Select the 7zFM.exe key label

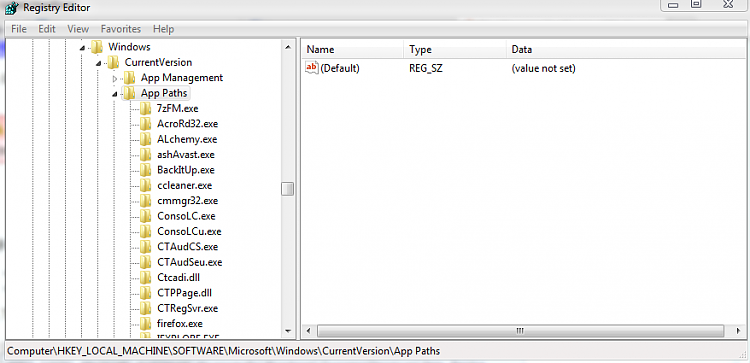pyautogui.click(x=177, y=109)
